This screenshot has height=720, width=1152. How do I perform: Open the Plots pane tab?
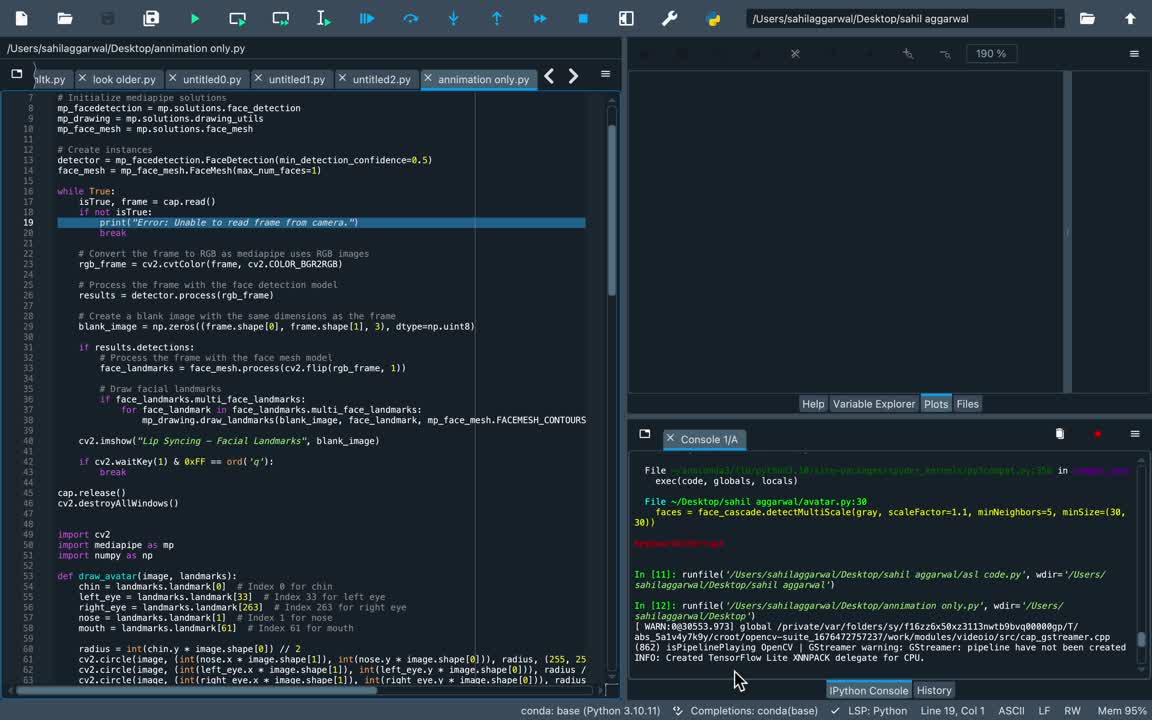click(936, 404)
